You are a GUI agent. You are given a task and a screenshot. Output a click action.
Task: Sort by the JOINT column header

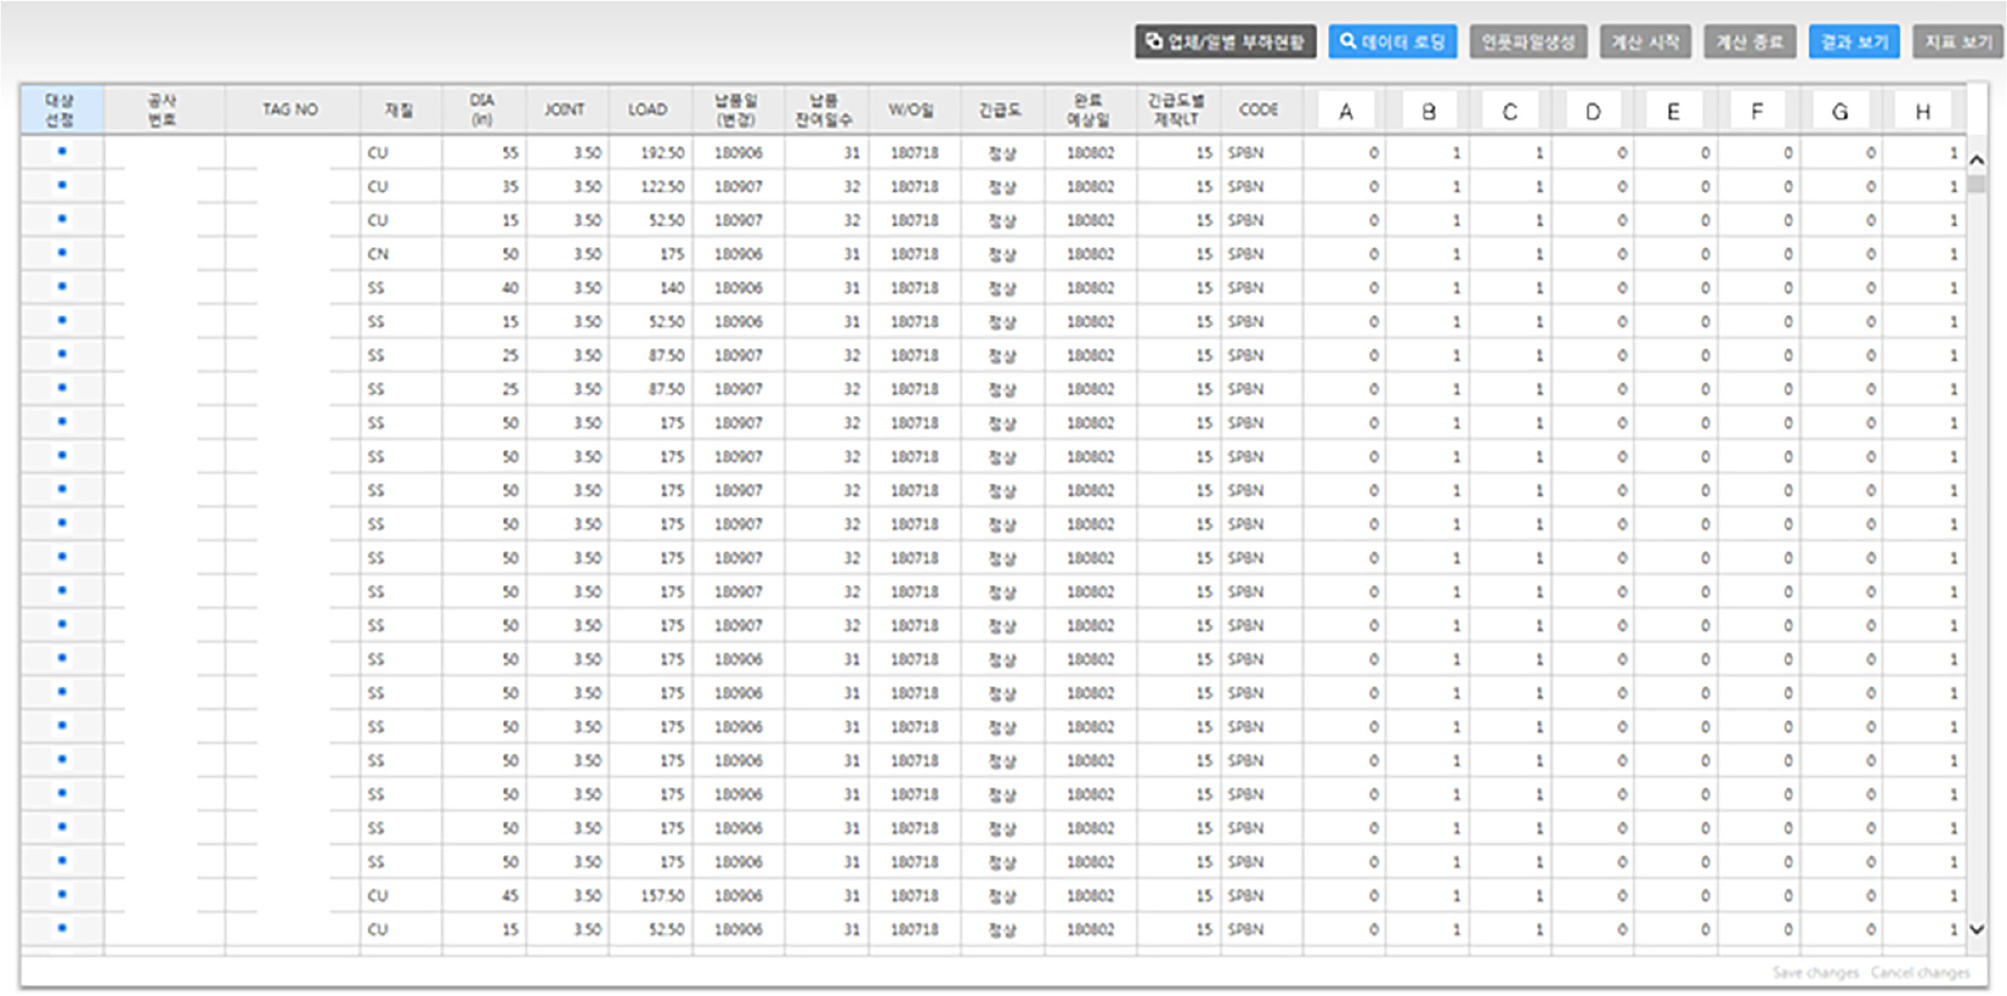(x=565, y=110)
